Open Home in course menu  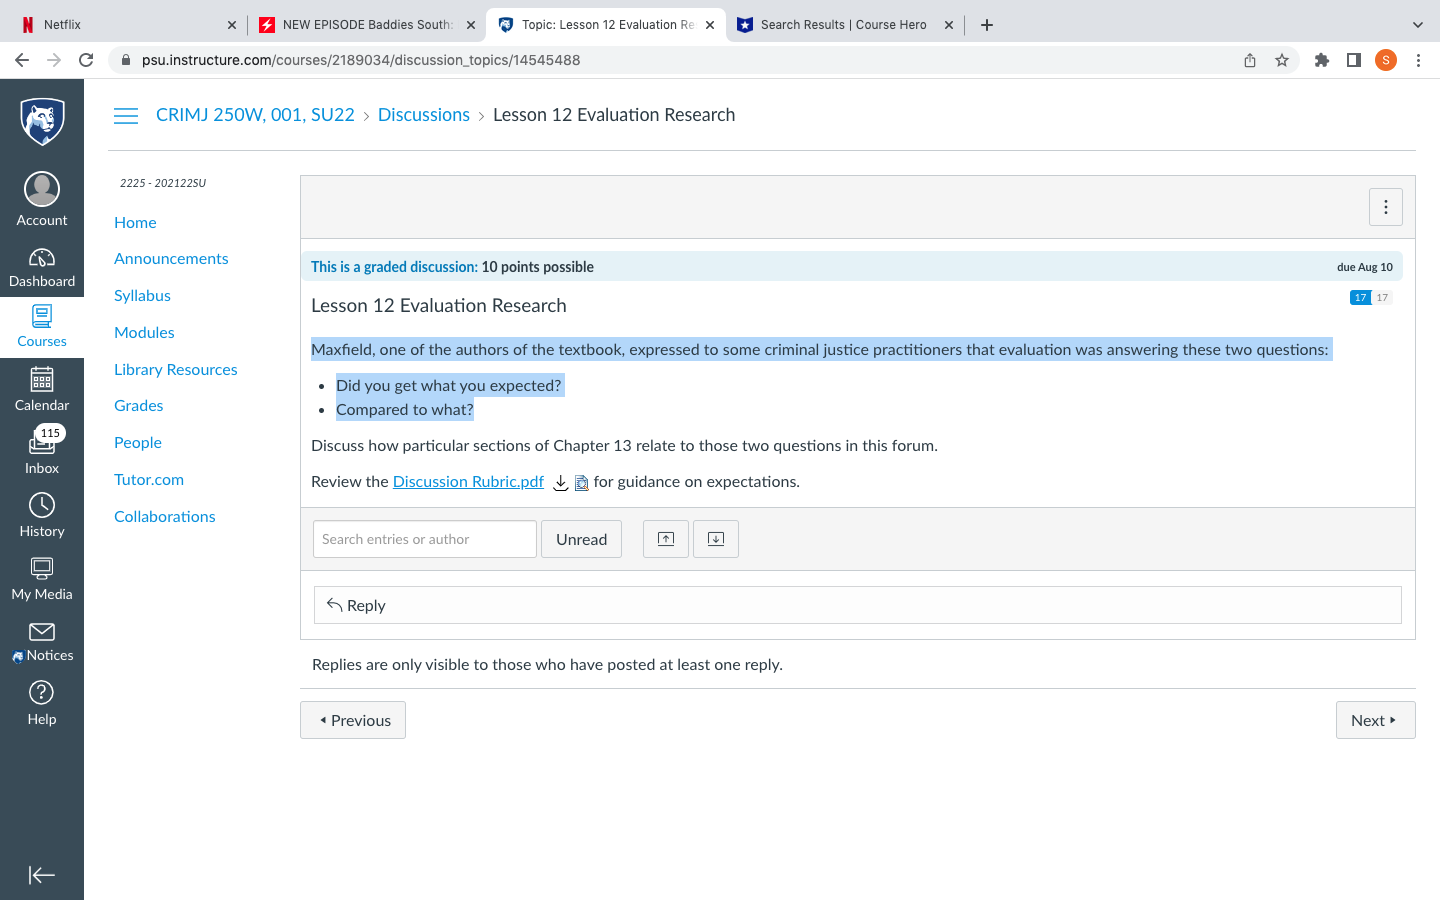click(x=135, y=222)
